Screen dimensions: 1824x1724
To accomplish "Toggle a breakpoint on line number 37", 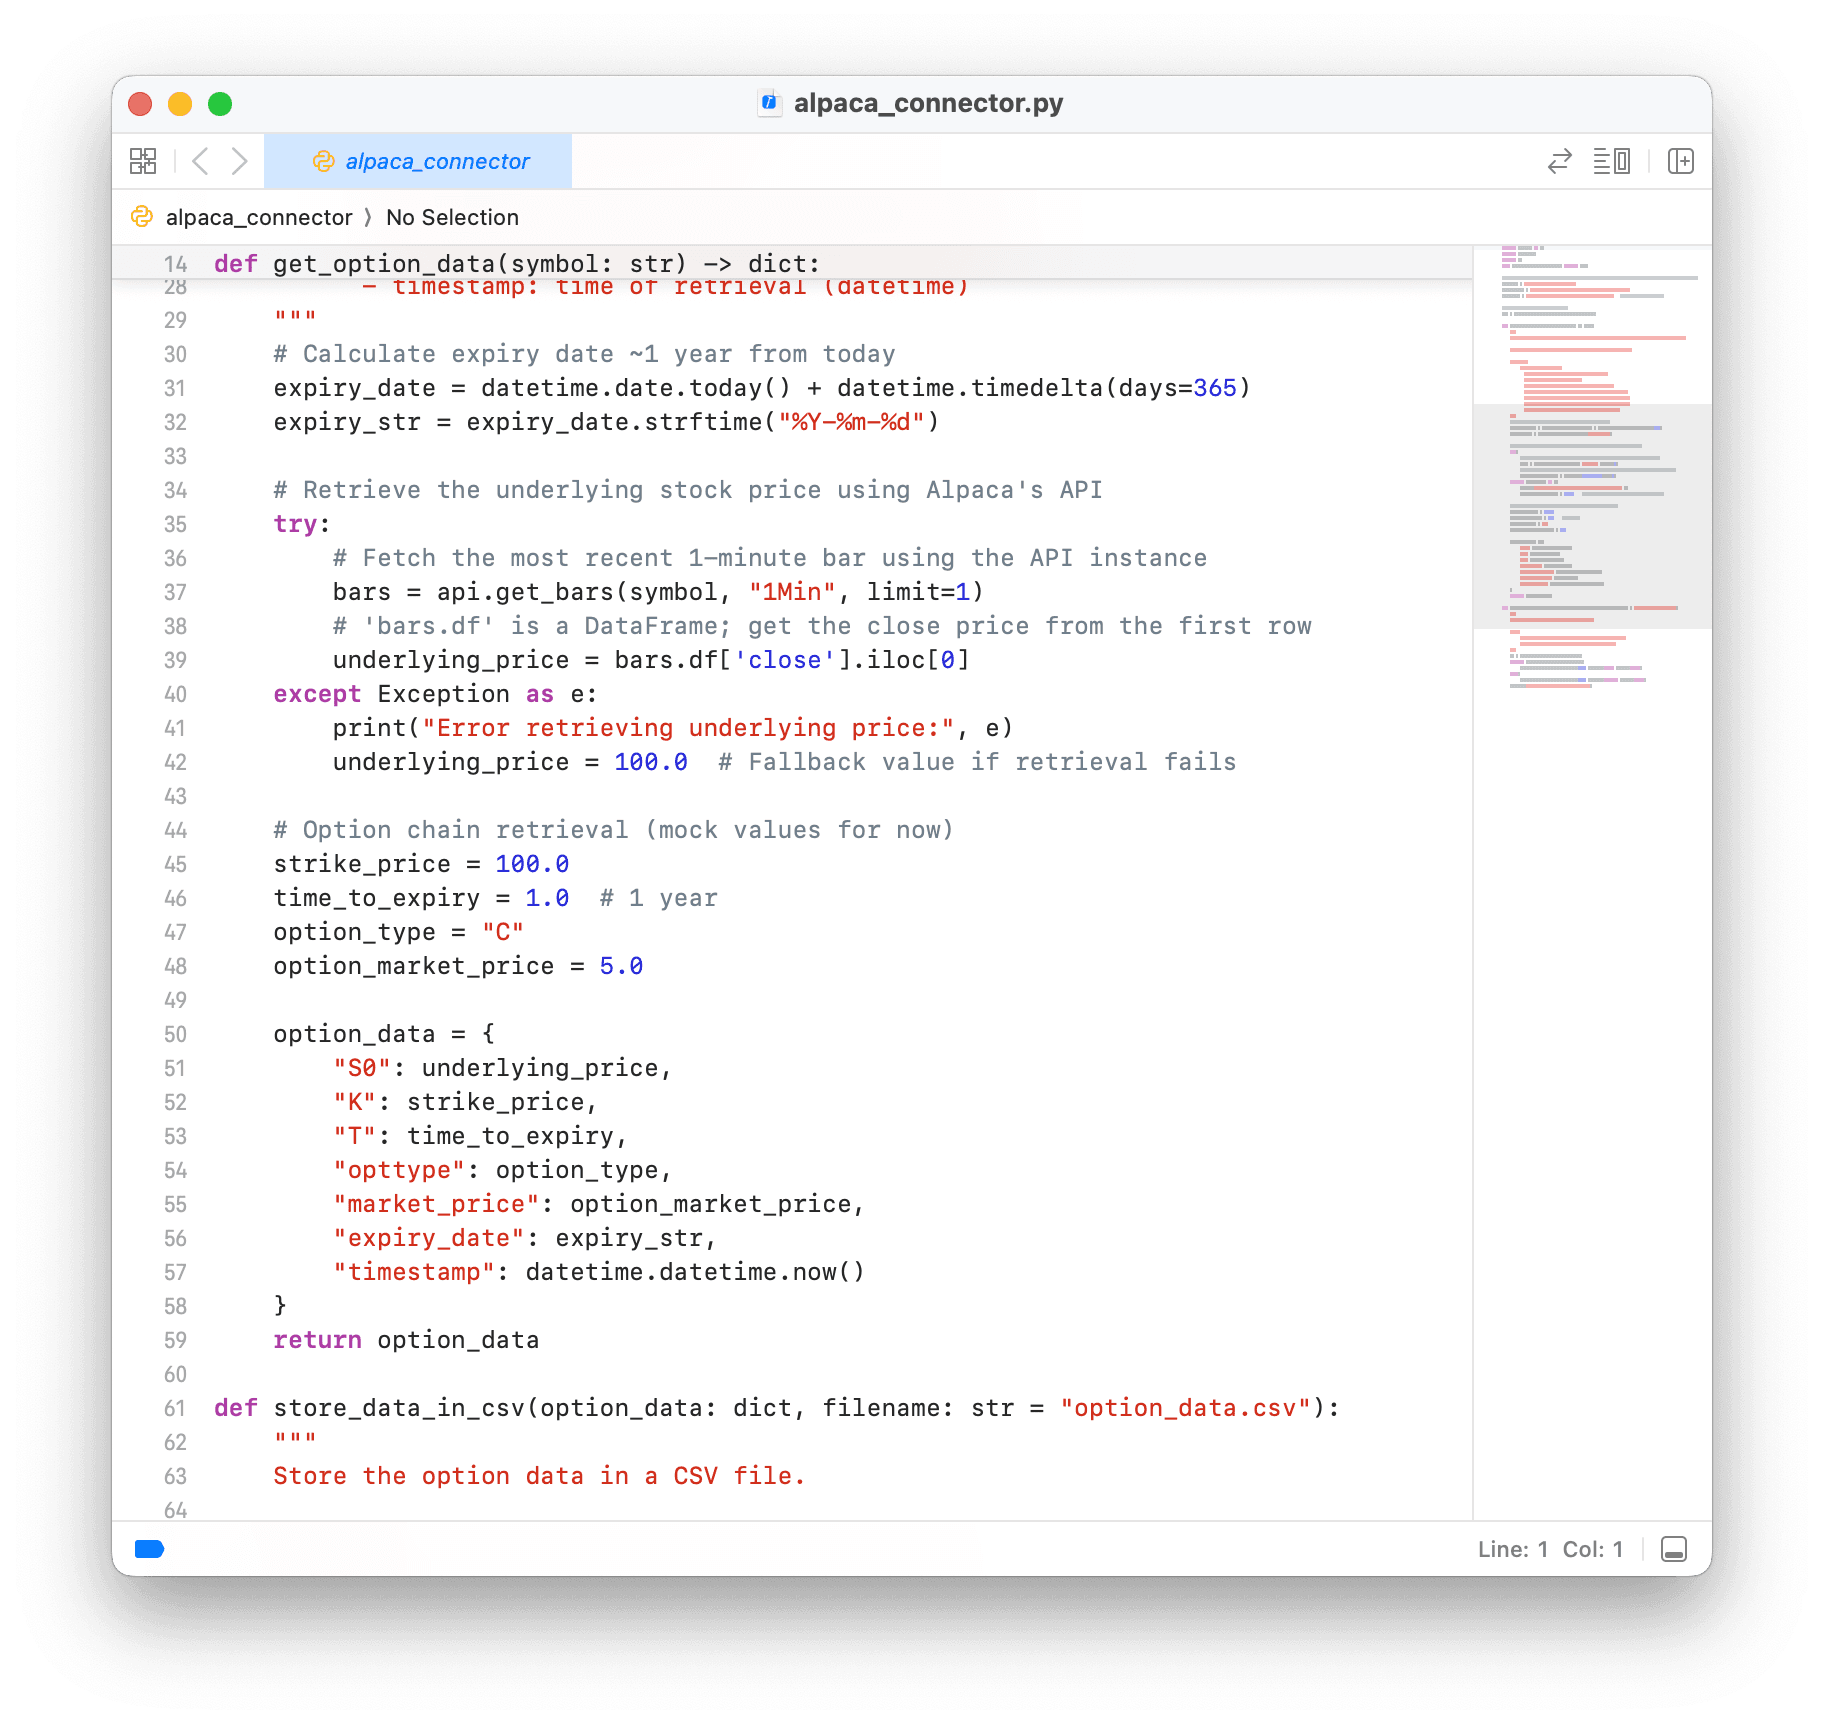I will tap(175, 592).
